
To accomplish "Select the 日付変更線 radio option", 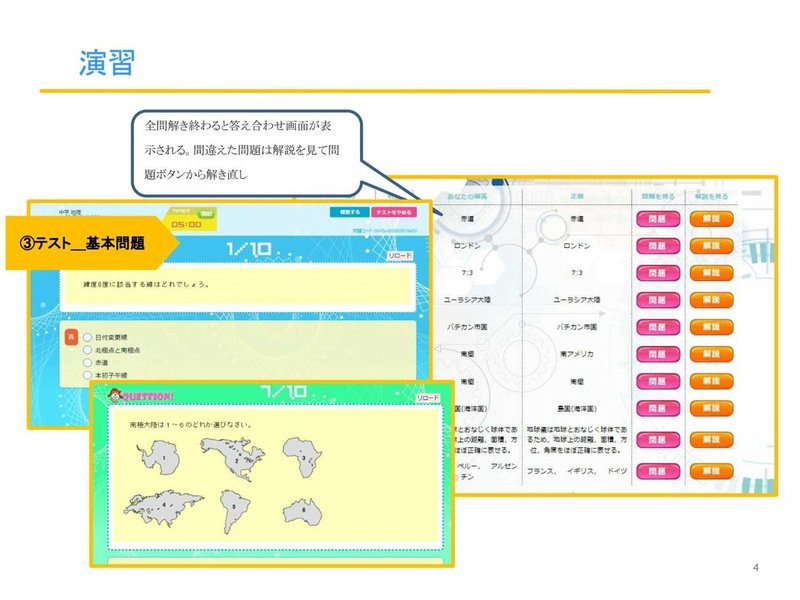I will [87, 337].
